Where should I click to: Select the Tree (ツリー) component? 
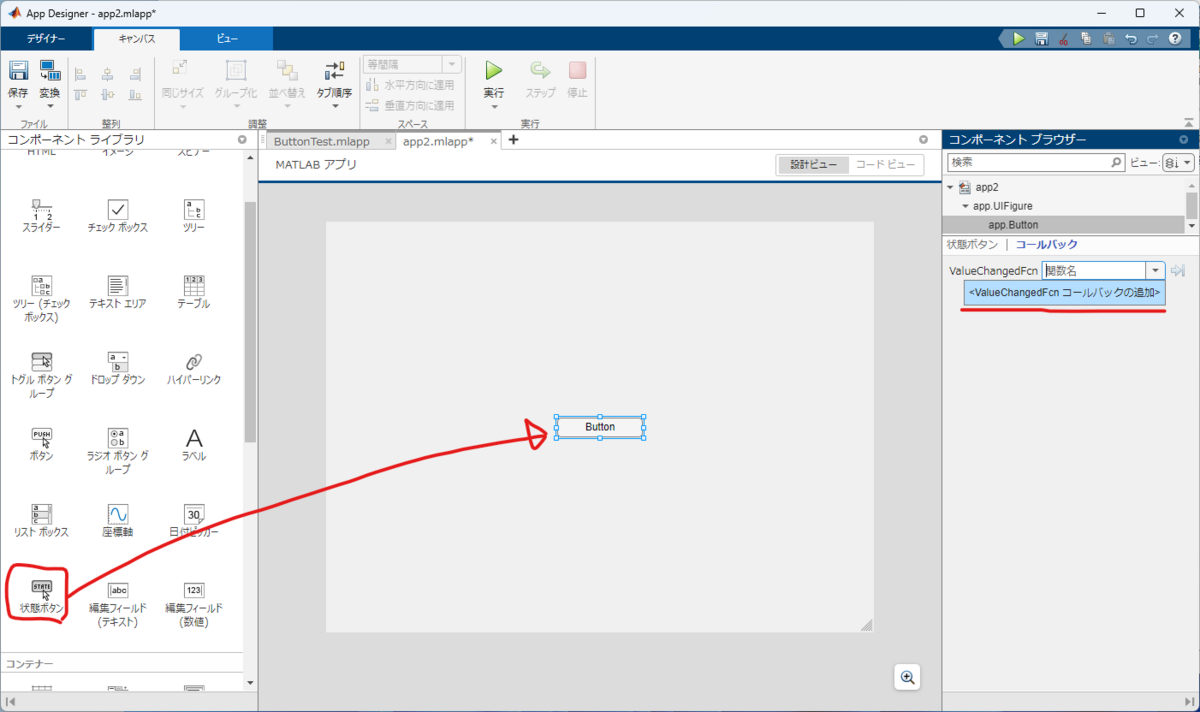tap(194, 216)
